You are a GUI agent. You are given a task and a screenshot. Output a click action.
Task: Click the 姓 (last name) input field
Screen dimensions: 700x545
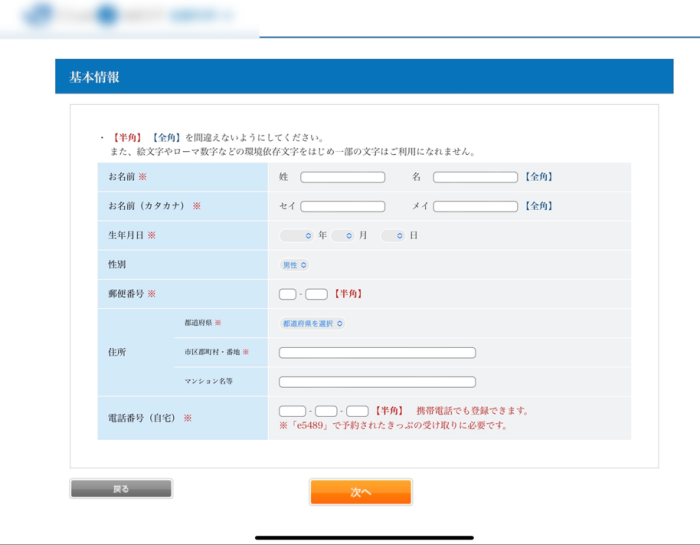point(342,177)
